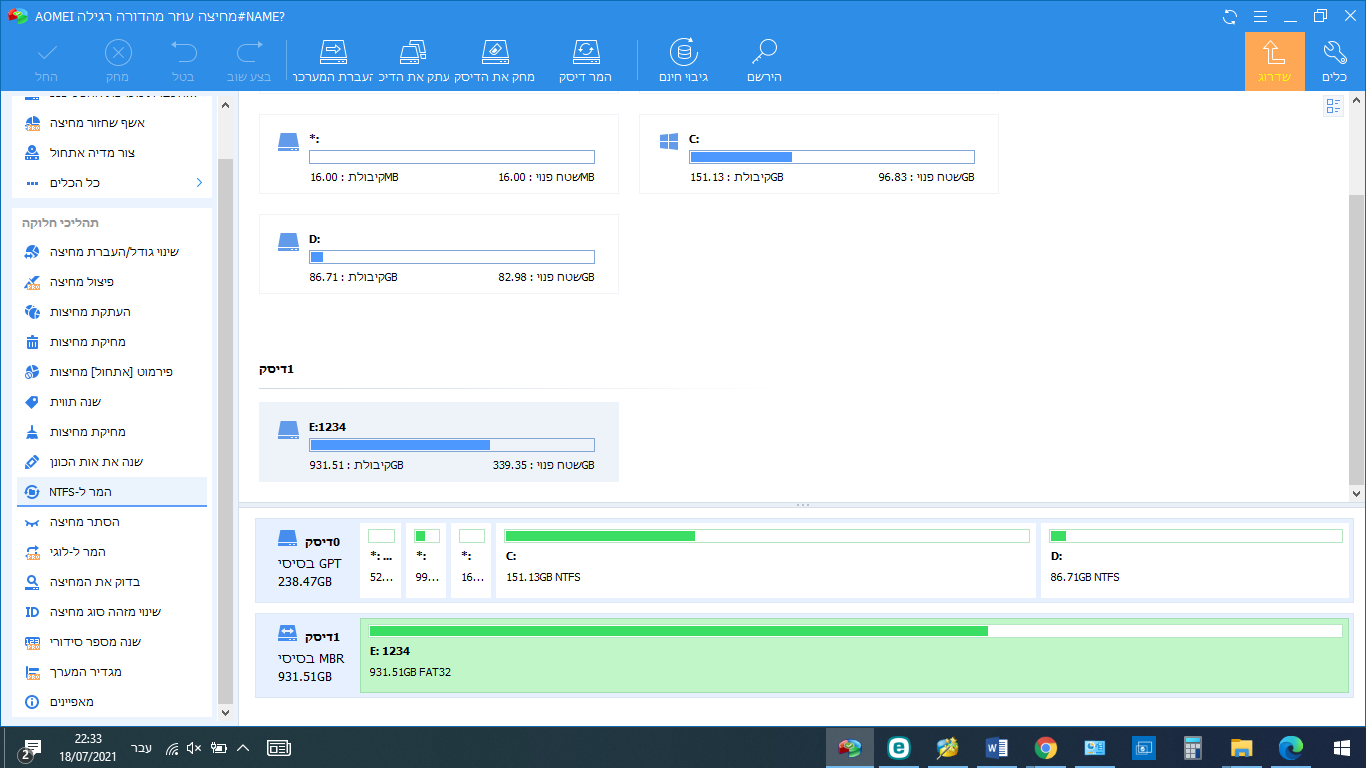Click the refresh icon in title bar
The height and width of the screenshot is (768, 1366).
[x=1229, y=16]
